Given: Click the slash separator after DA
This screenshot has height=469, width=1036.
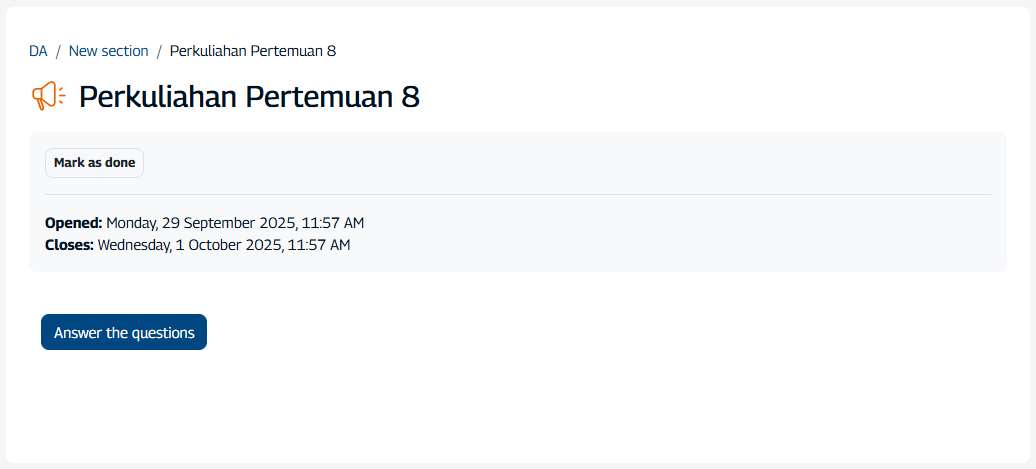Looking at the screenshot, I should [x=58, y=51].
